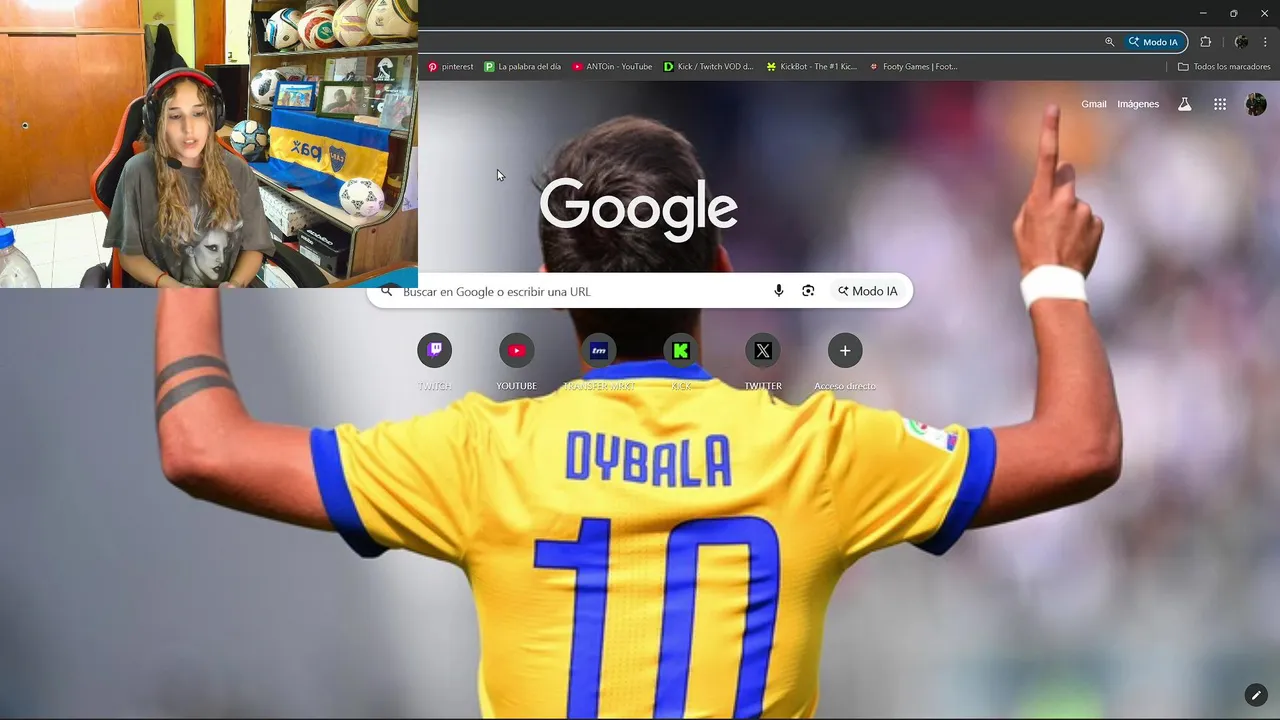The image size is (1280, 720).
Task: Open Kick / Twitch VOD bookmark
Action: 709,67
